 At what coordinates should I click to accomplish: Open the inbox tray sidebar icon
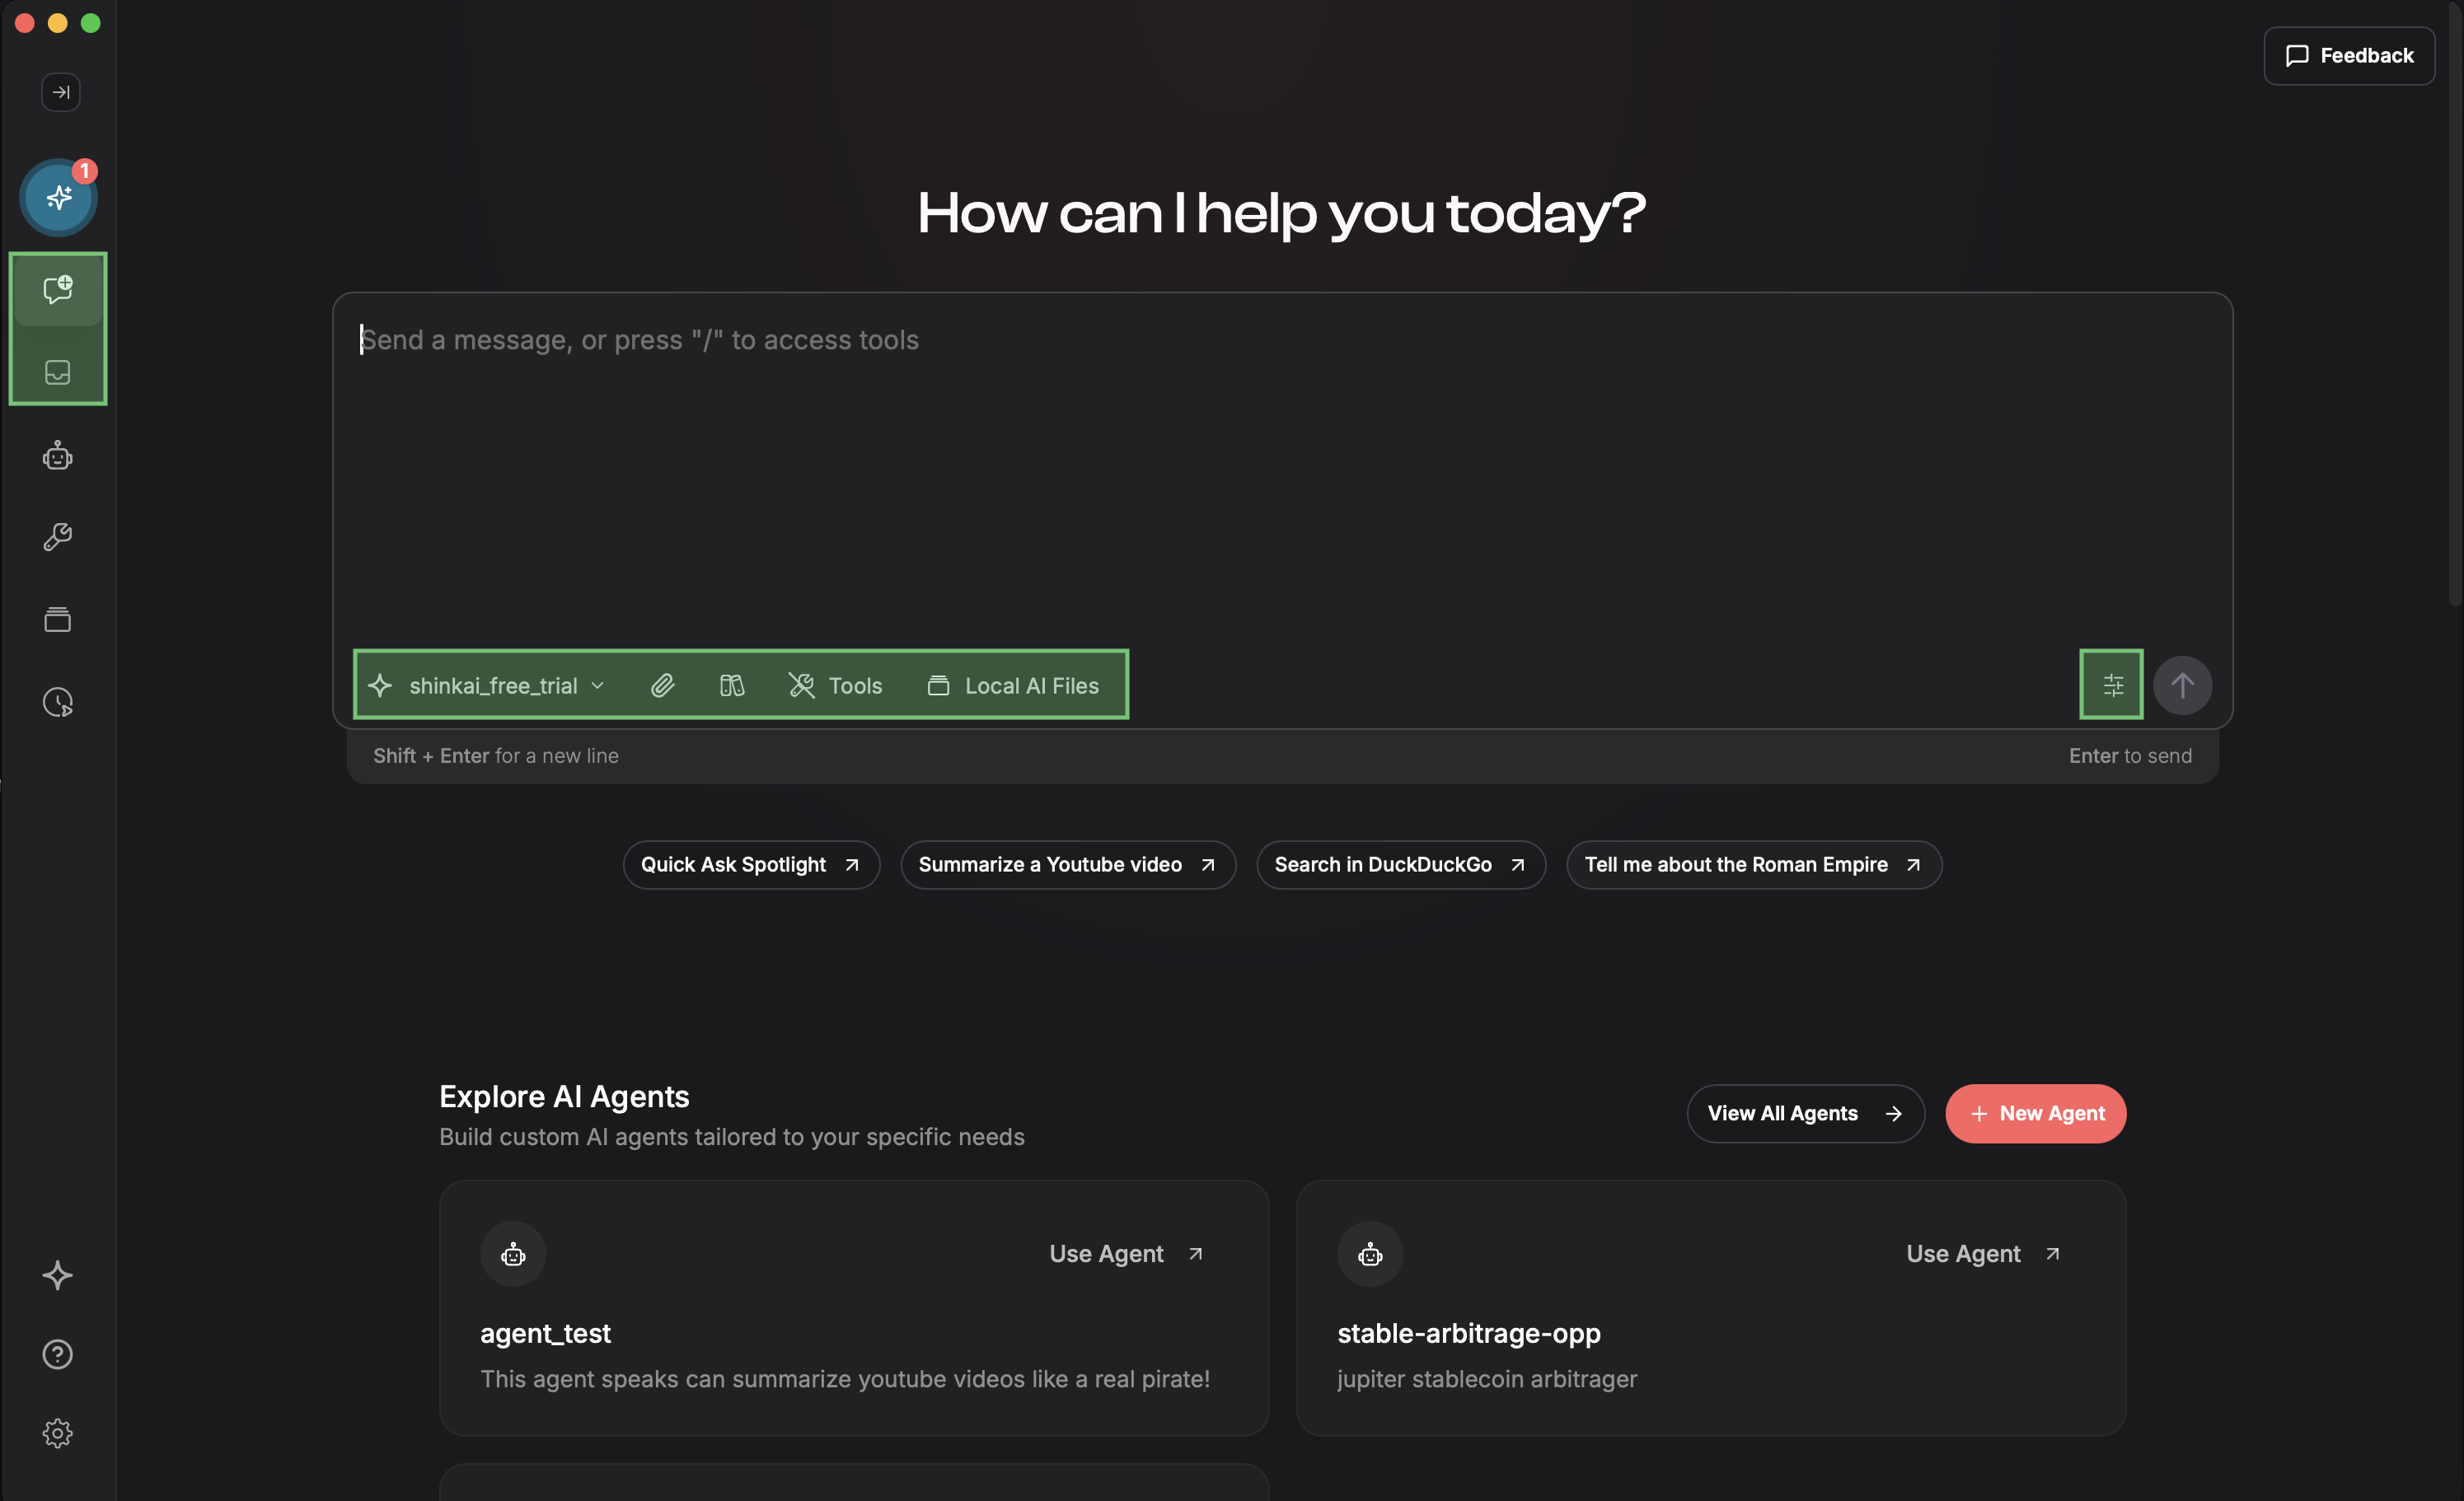pos(58,372)
